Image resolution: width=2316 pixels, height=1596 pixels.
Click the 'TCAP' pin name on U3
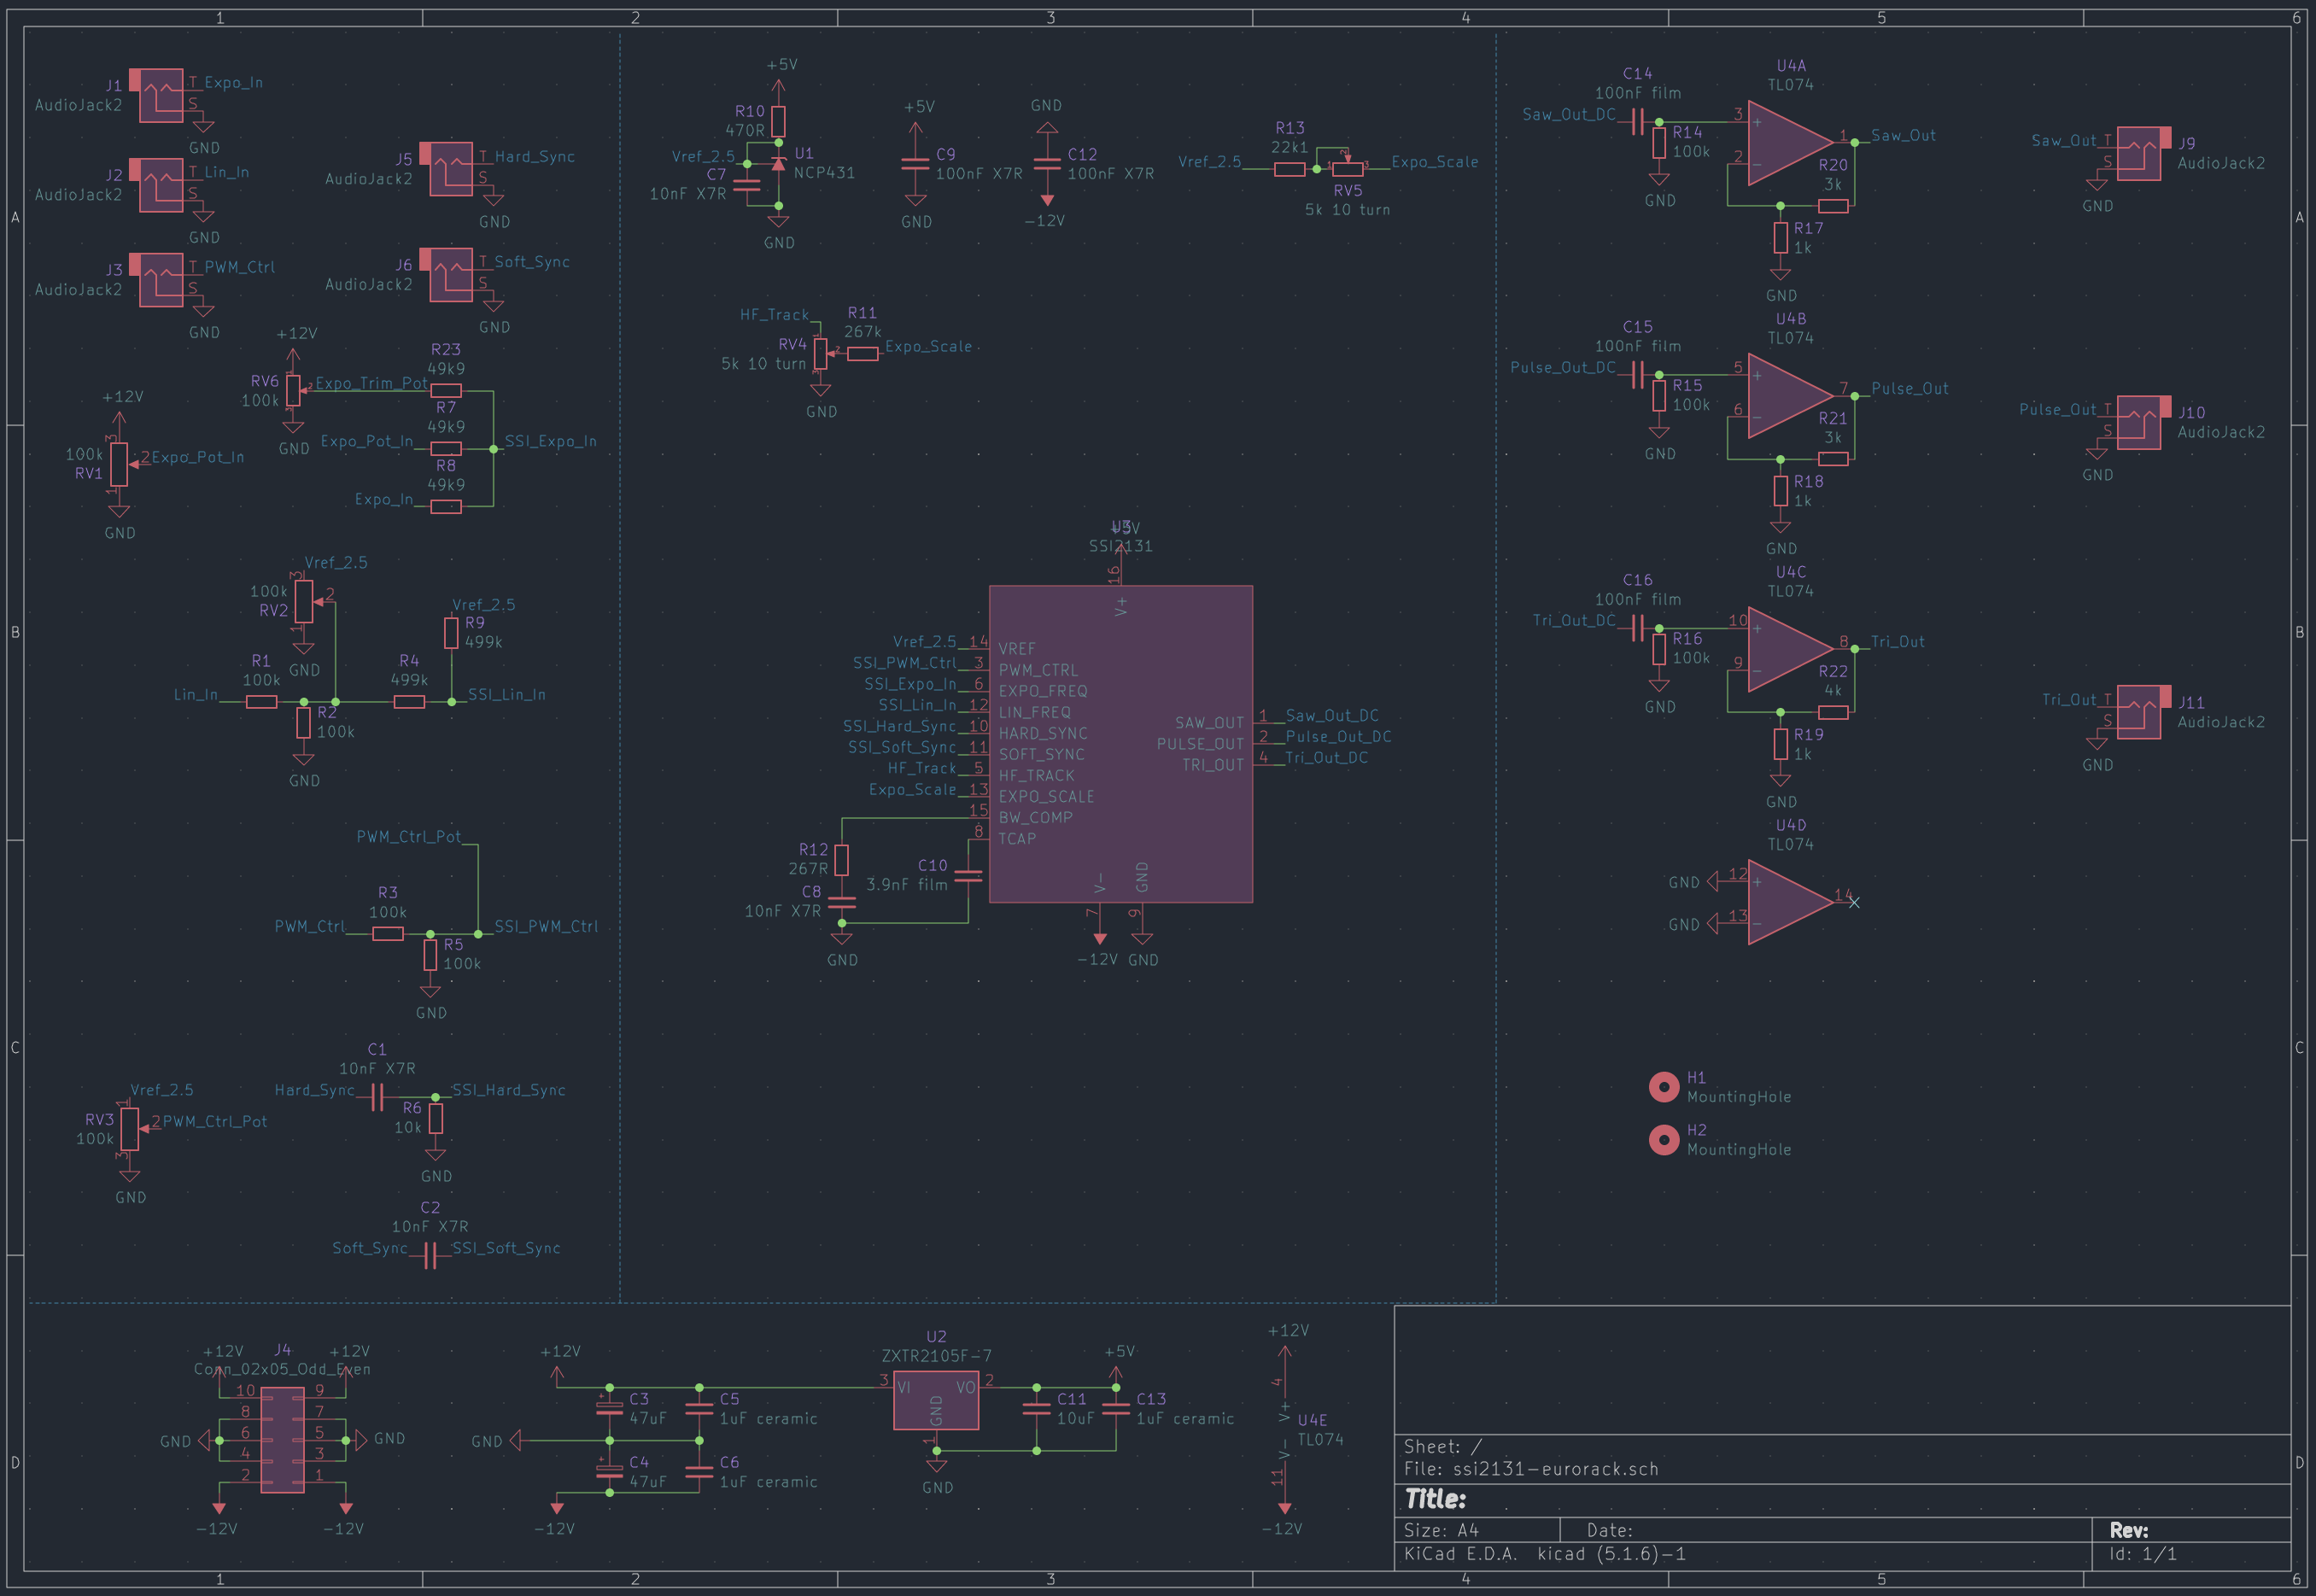click(1017, 838)
